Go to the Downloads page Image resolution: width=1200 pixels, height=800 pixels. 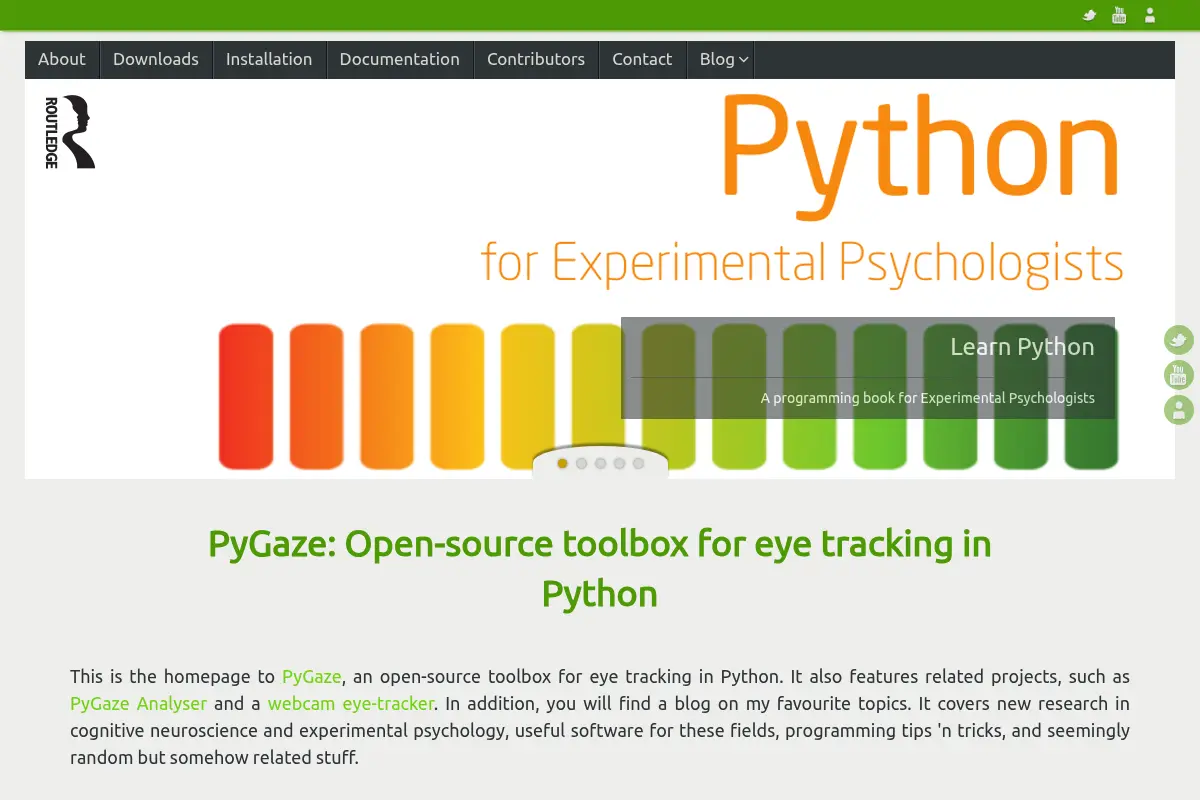[156, 59]
